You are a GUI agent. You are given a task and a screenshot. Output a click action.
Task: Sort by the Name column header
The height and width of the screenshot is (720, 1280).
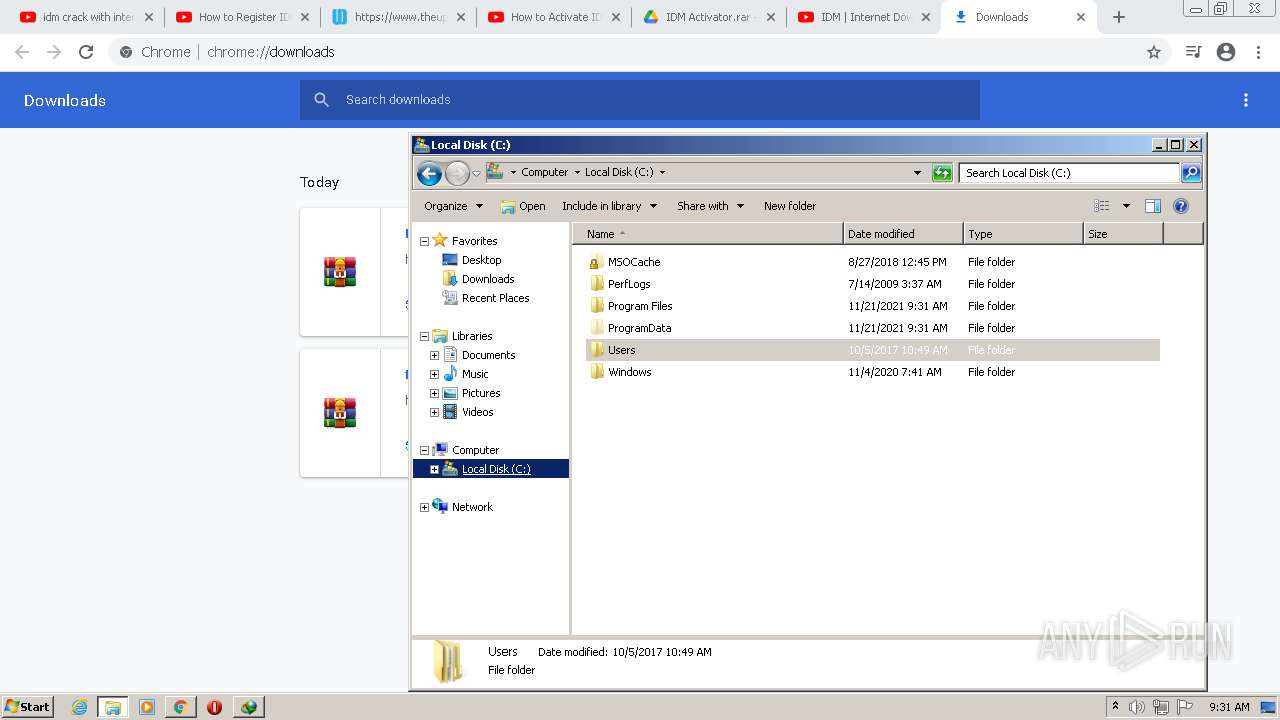click(x=708, y=234)
